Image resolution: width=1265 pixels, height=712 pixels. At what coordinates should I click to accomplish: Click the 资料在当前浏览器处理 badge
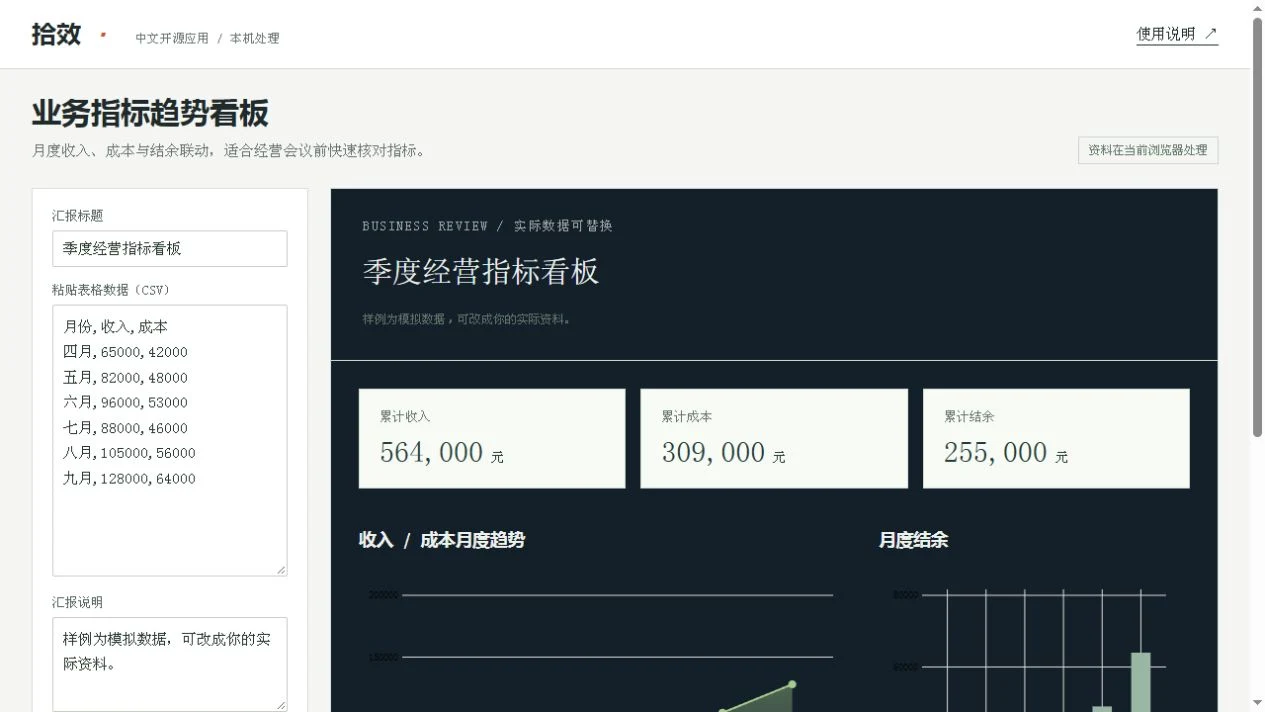pos(1148,150)
